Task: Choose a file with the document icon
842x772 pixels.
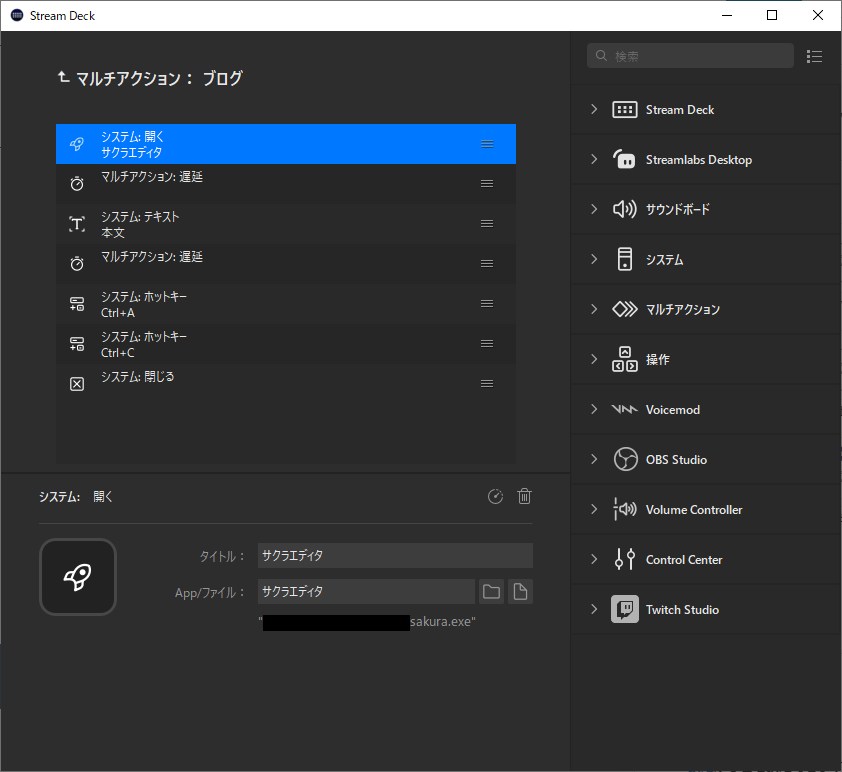Action: click(520, 592)
